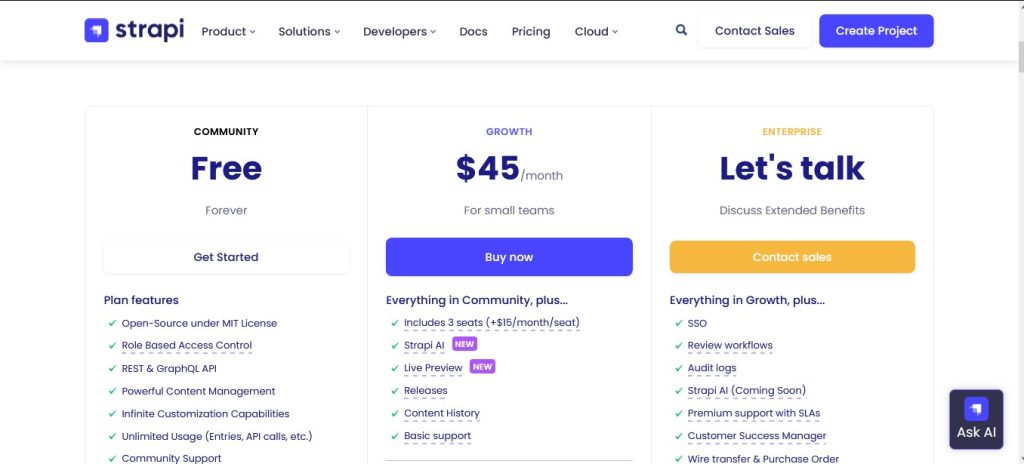Click the Contact Sales header button

point(755,31)
